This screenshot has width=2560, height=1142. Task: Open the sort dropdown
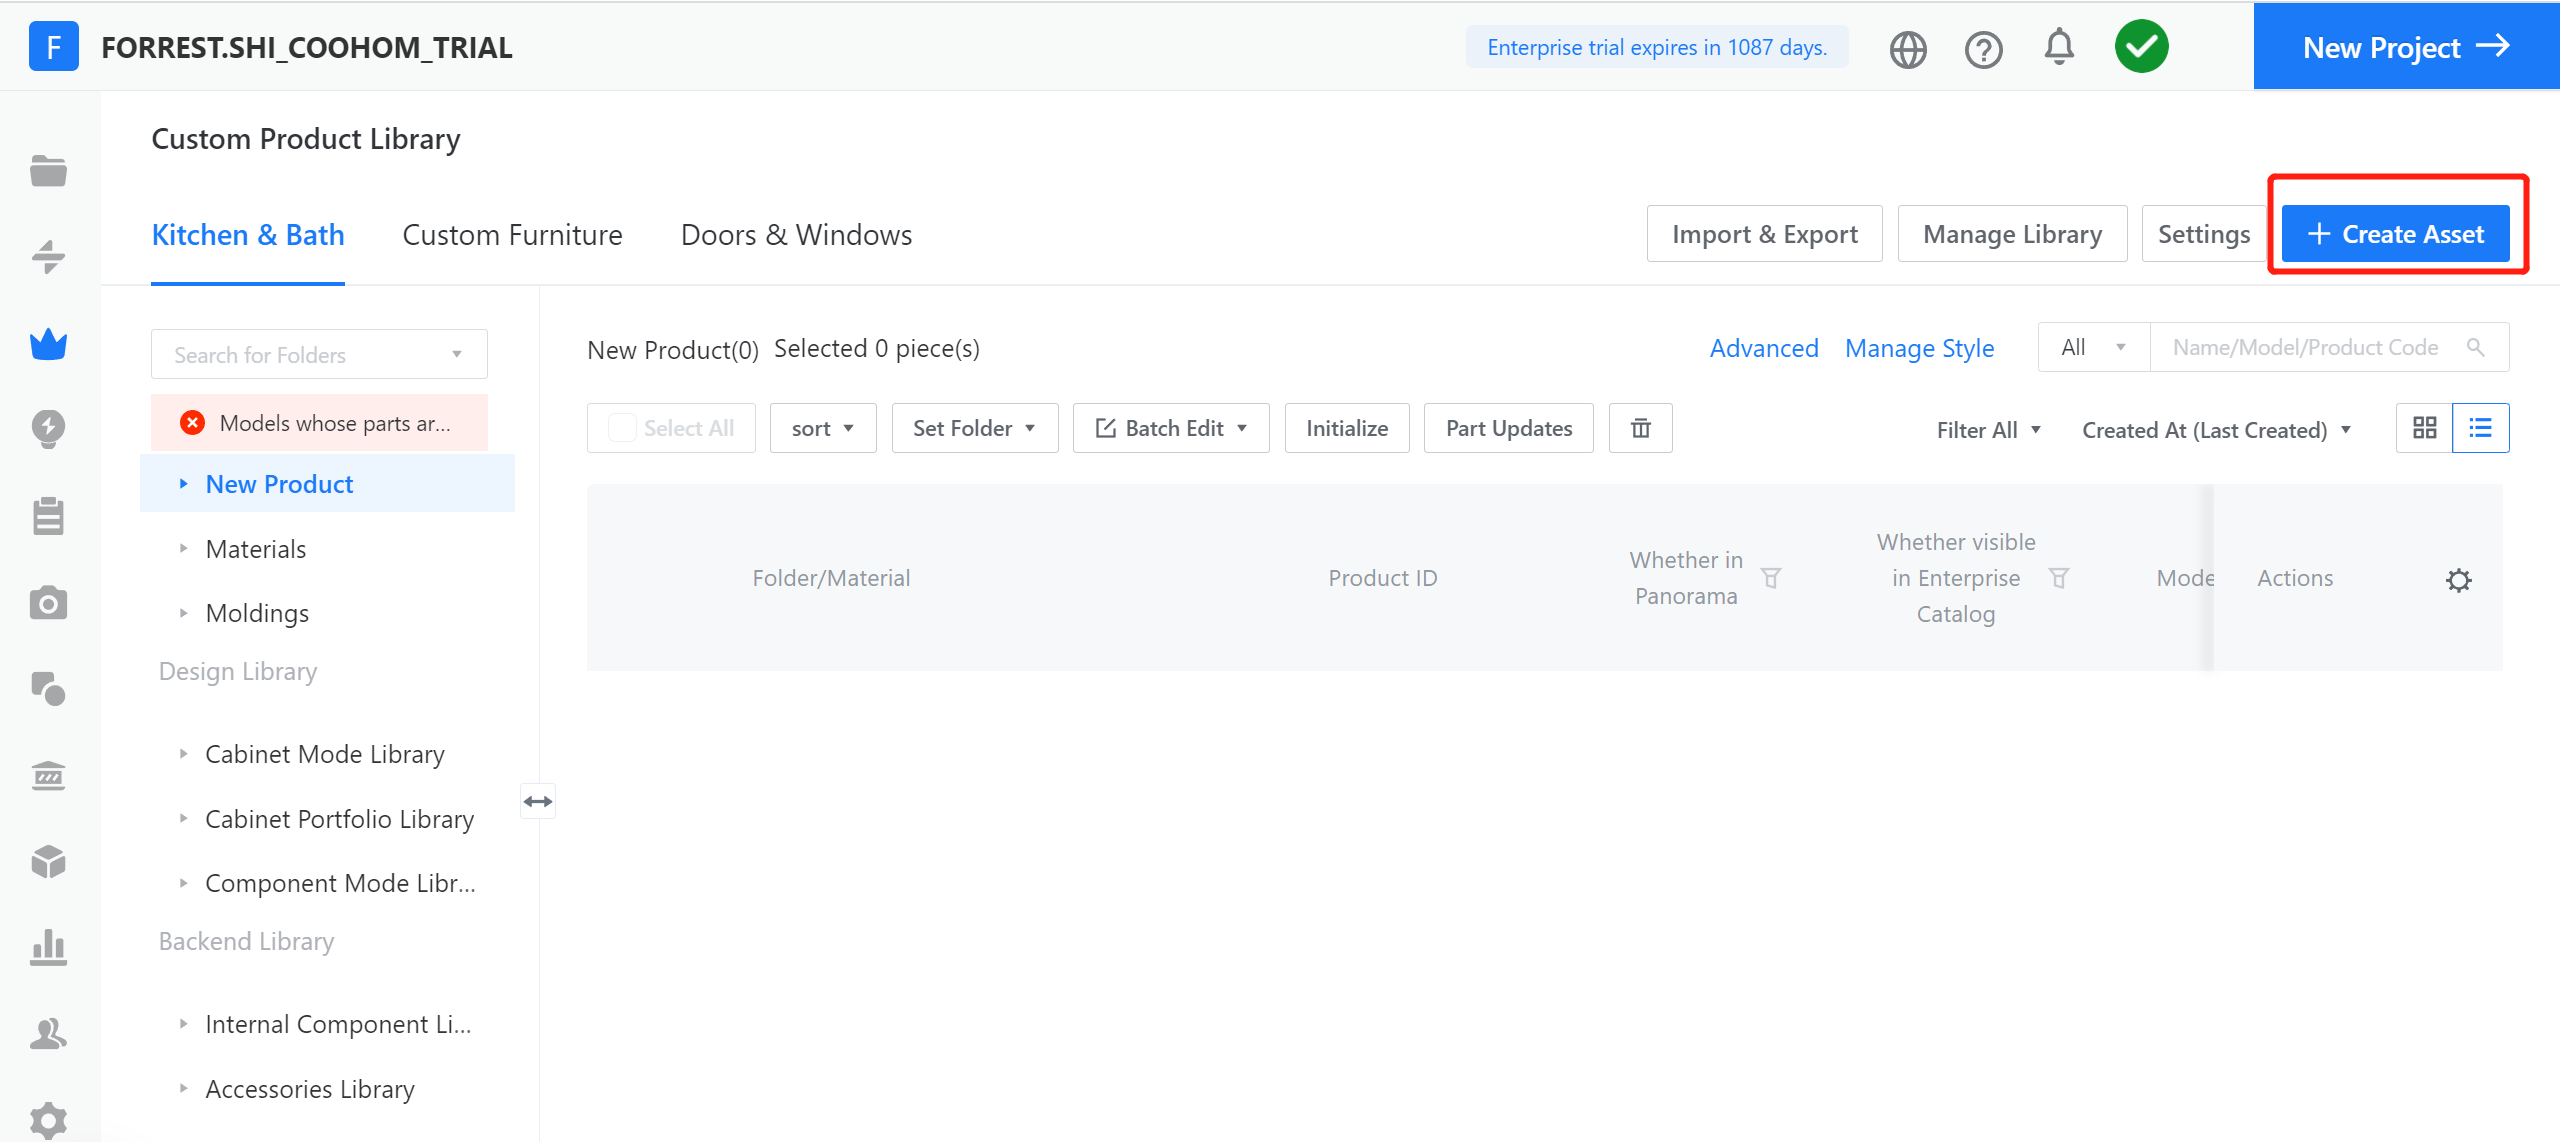[822, 429]
